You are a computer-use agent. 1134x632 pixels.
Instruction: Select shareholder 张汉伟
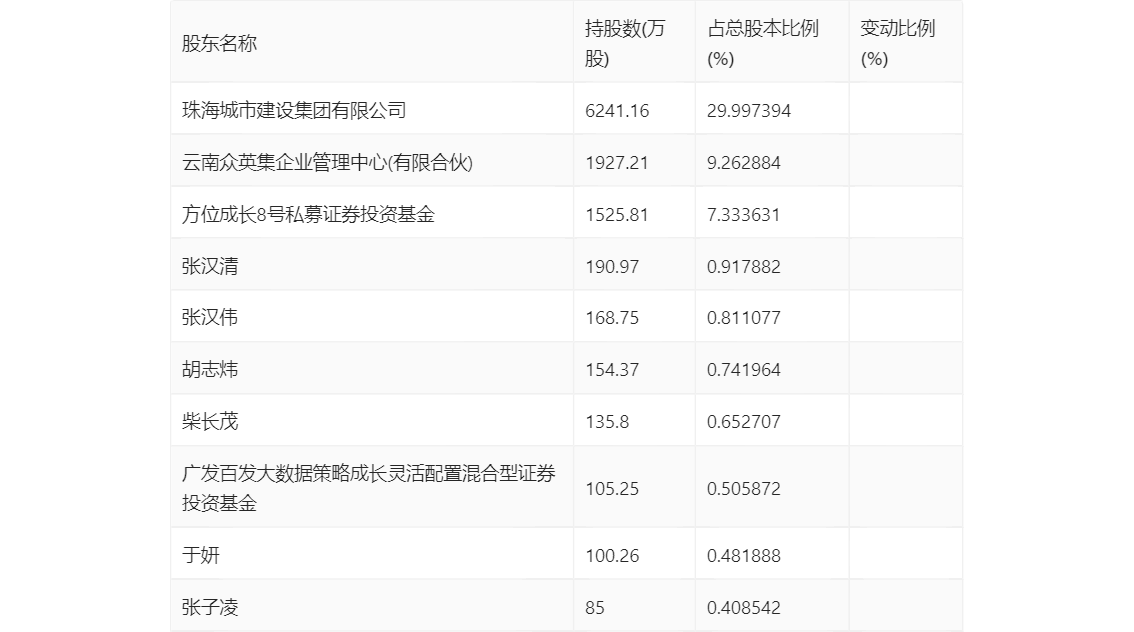coord(210,317)
